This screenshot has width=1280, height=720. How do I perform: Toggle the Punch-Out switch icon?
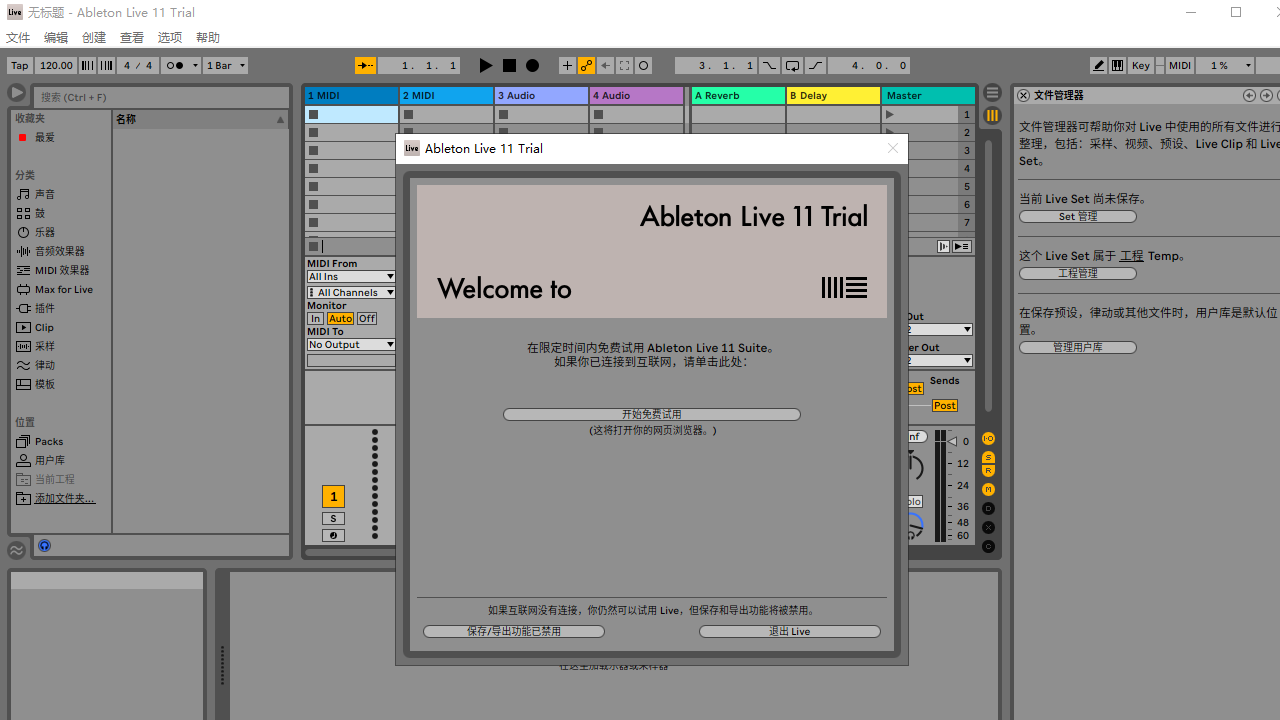pyautogui.click(x=816, y=65)
